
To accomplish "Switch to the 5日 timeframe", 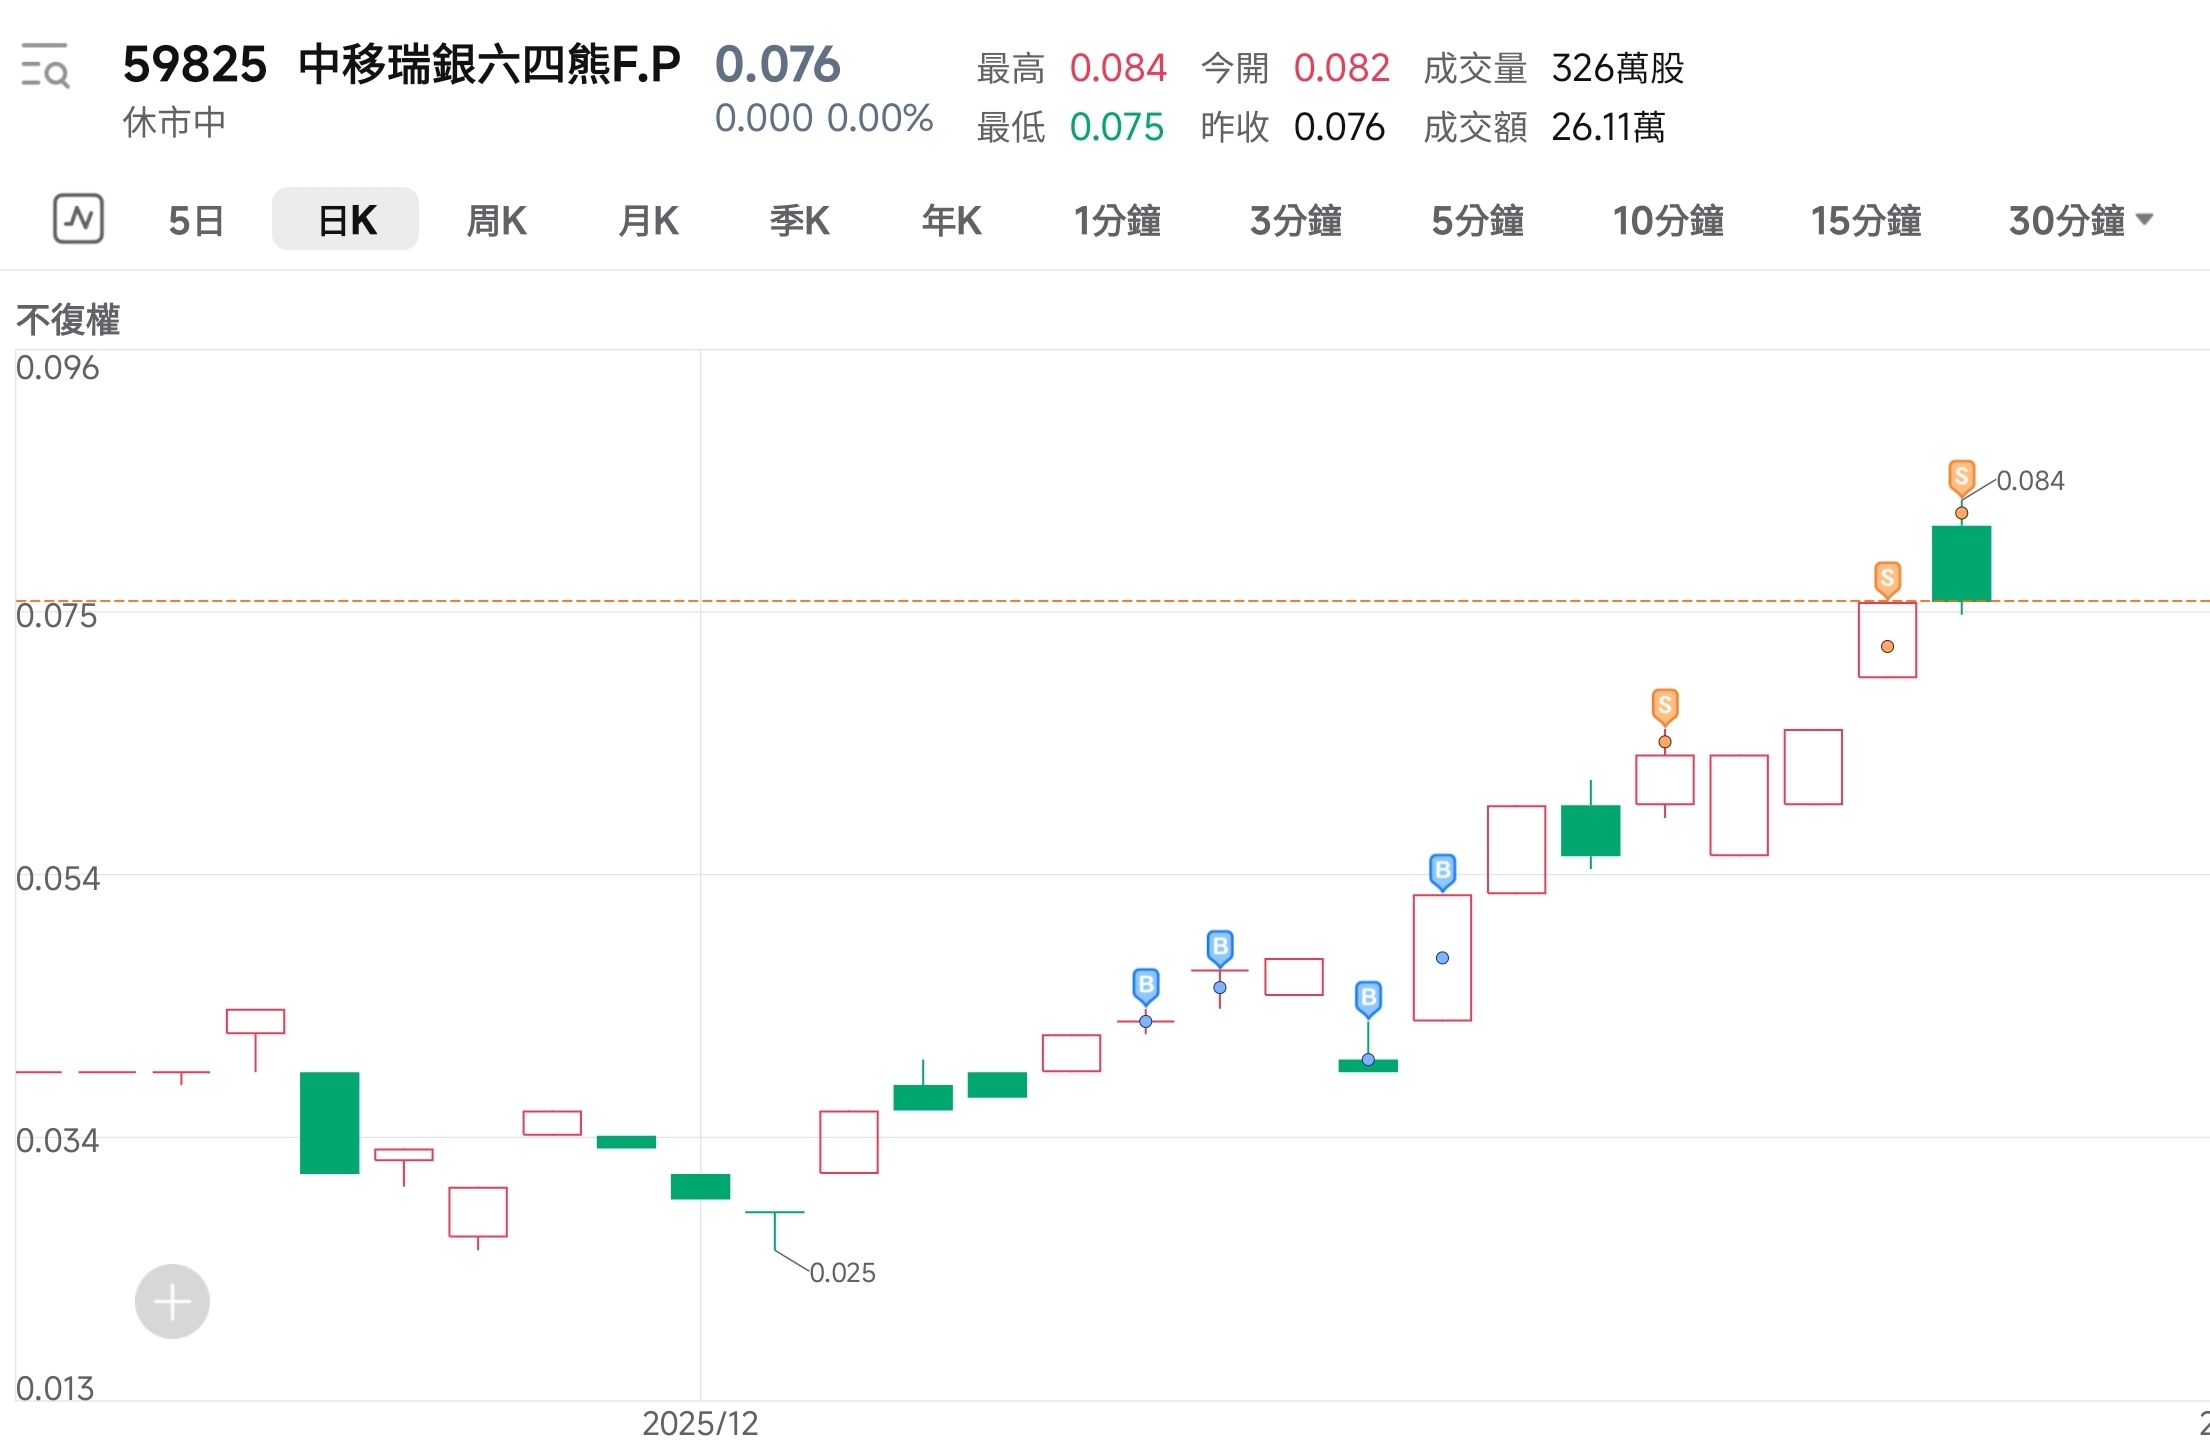I will (x=194, y=220).
